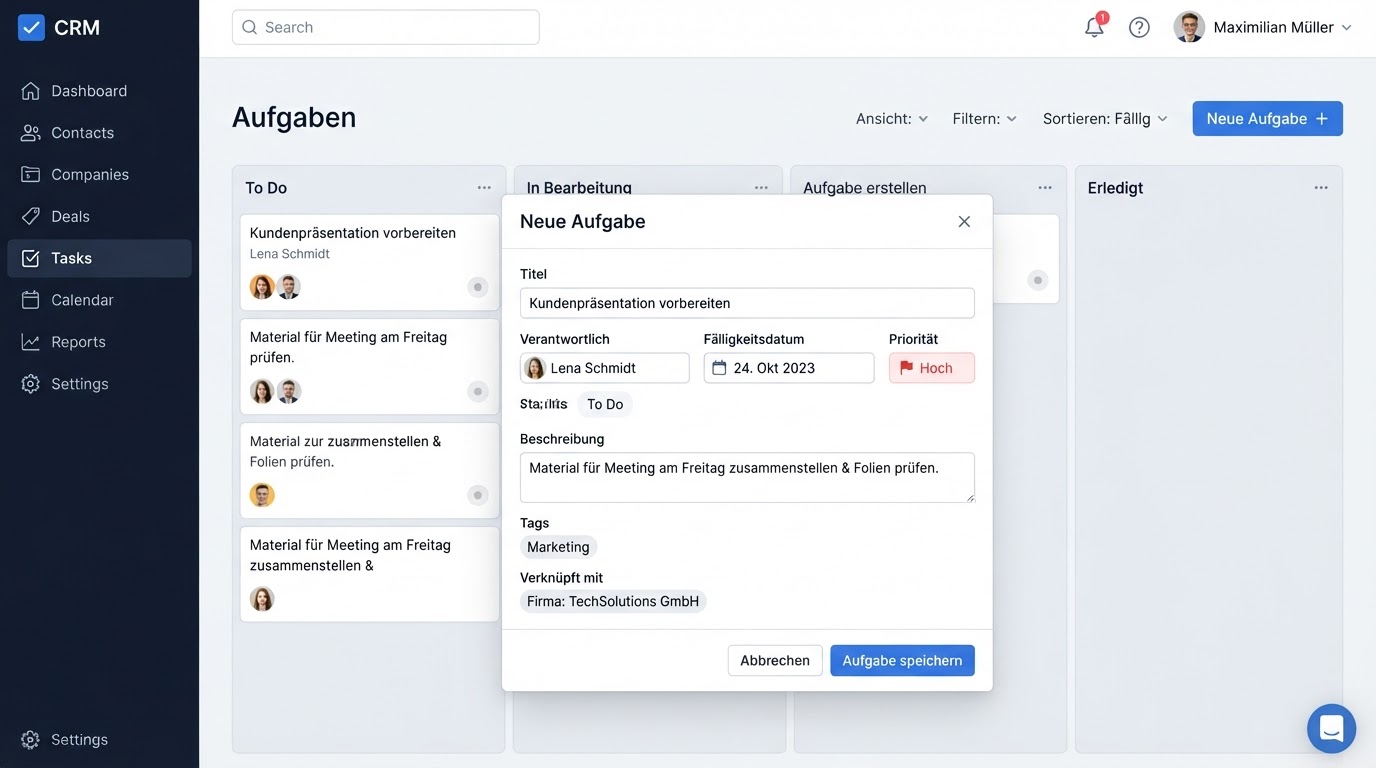Click the help question mark icon
Image resolution: width=1376 pixels, height=768 pixels.
tap(1139, 27)
